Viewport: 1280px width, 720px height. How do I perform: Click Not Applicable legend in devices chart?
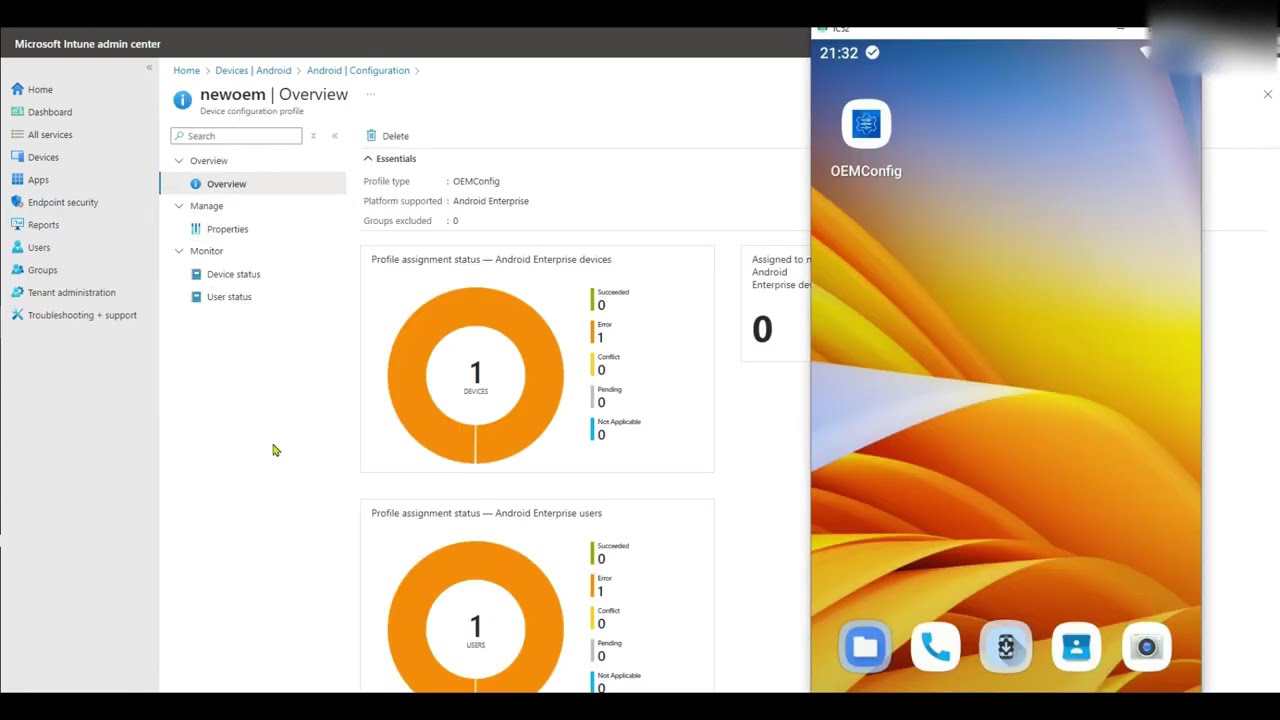pos(617,429)
